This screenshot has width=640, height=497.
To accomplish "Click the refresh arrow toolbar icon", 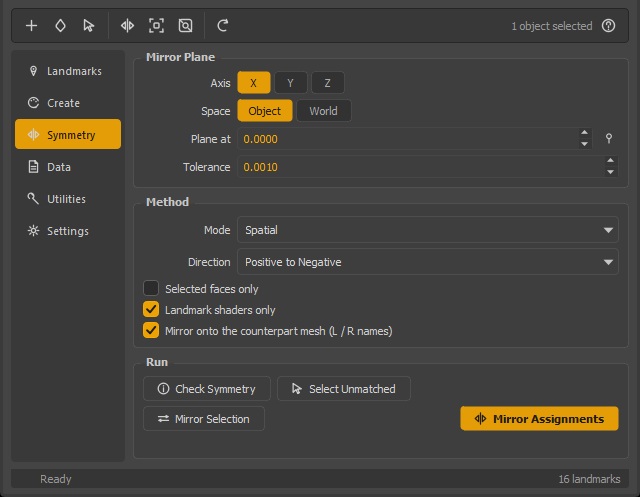I will click(x=222, y=26).
